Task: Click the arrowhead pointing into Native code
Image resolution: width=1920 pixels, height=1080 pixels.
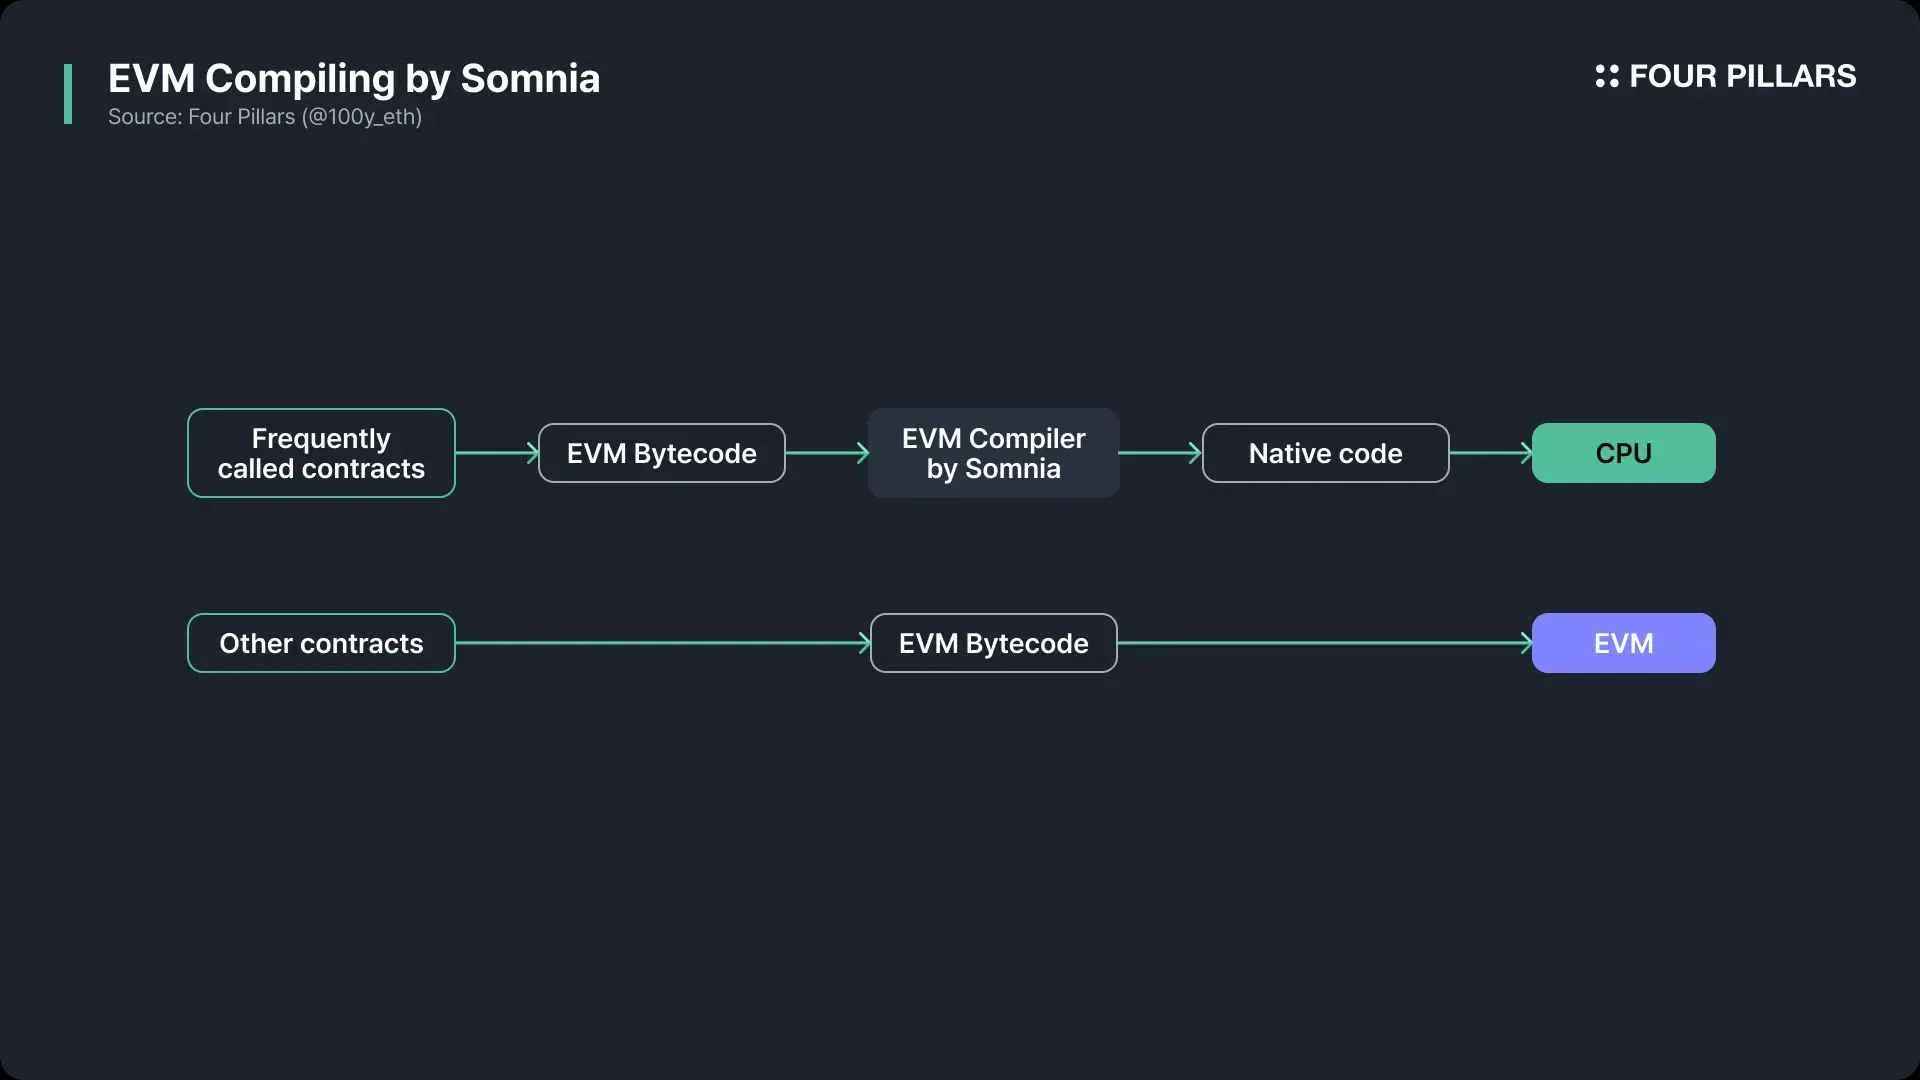Action: pyautogui.click(x=1195, y=453)
